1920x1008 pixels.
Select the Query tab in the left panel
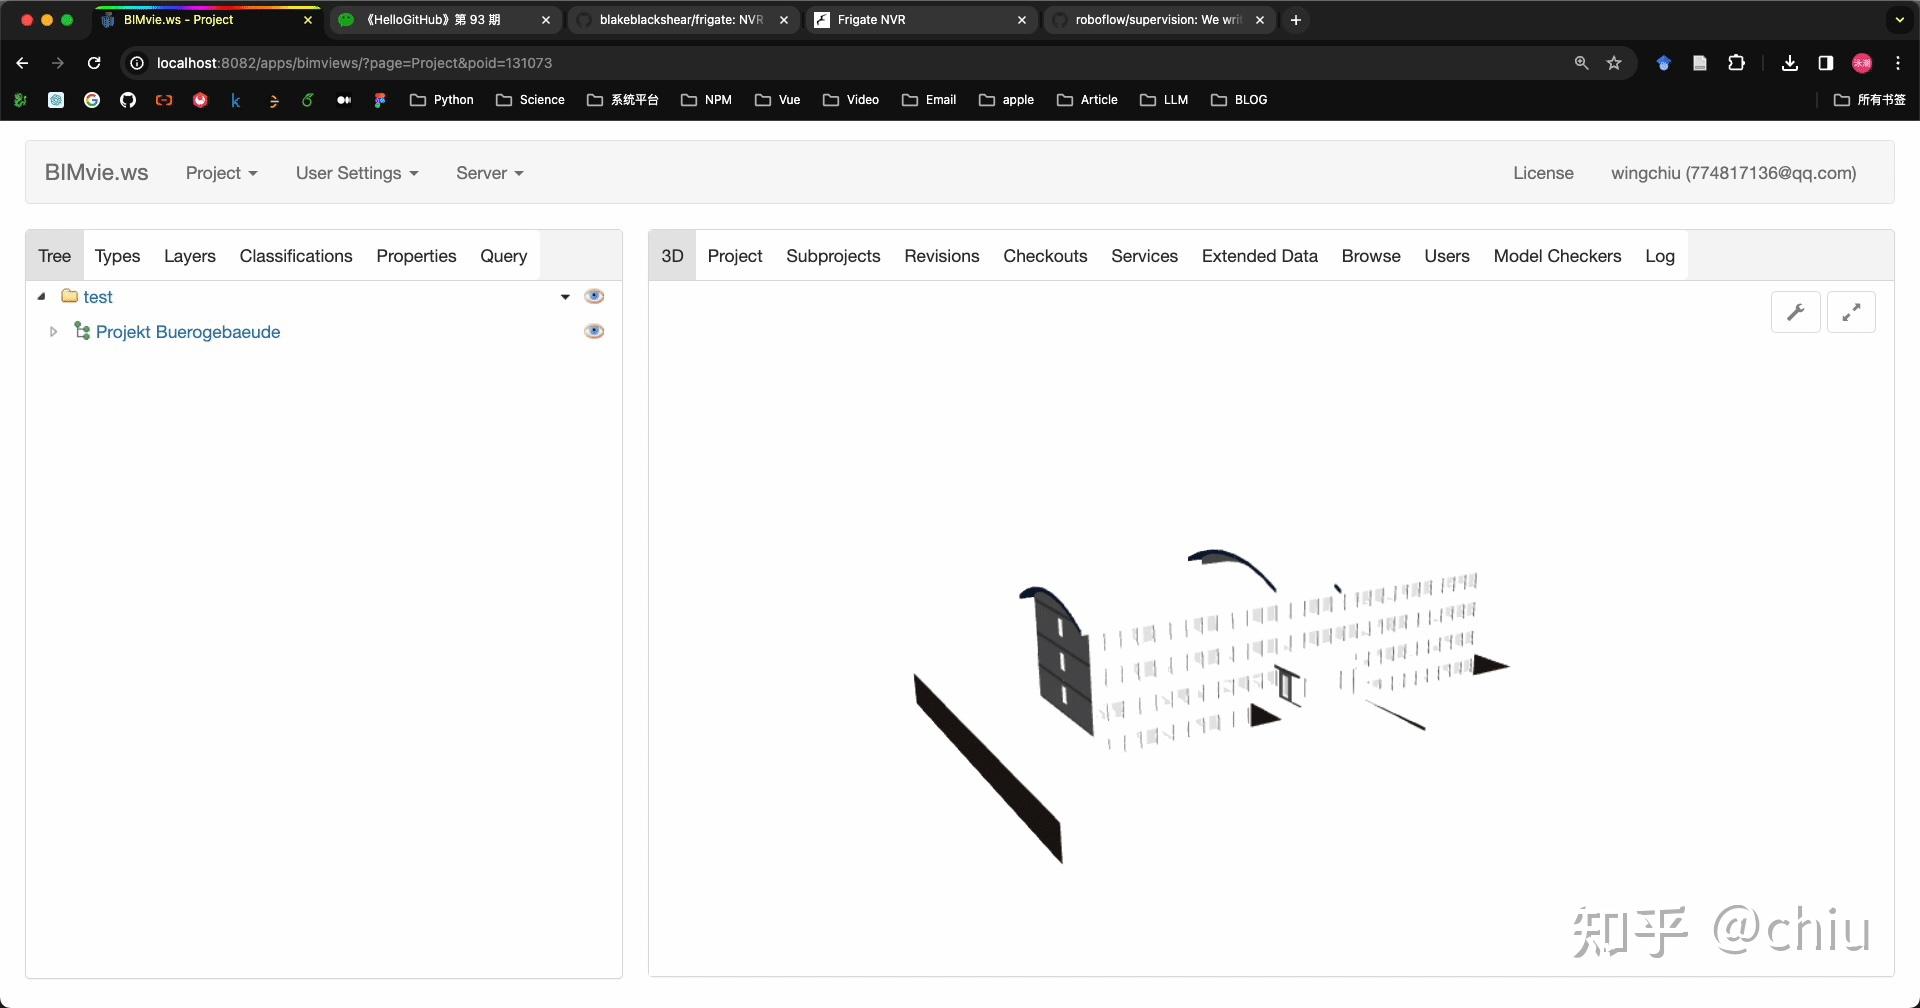tap(503, 256)
